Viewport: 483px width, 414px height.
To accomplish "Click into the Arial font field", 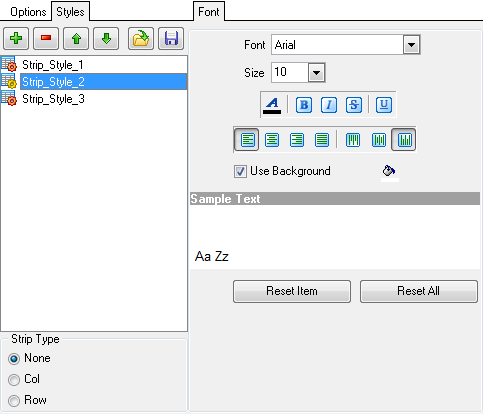I will [x=337, y=45].
